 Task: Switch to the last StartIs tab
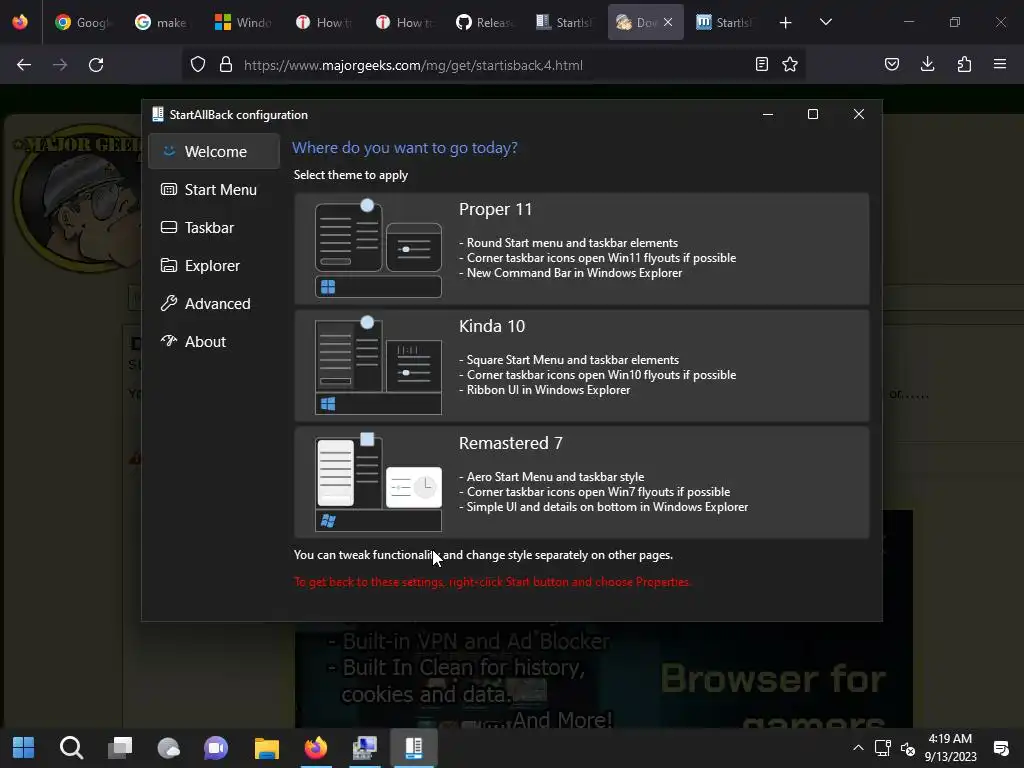[724, 23]
